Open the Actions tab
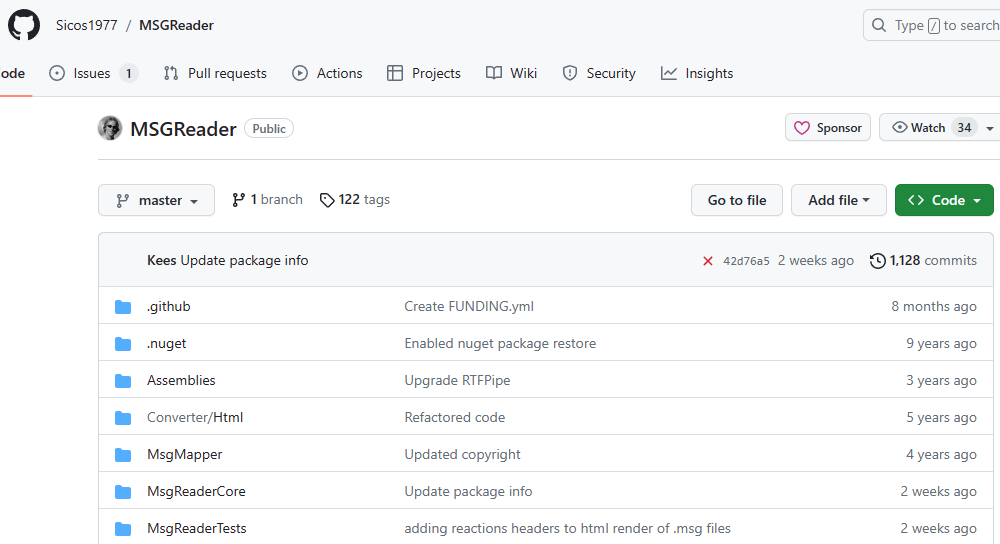 pos(327,73)
